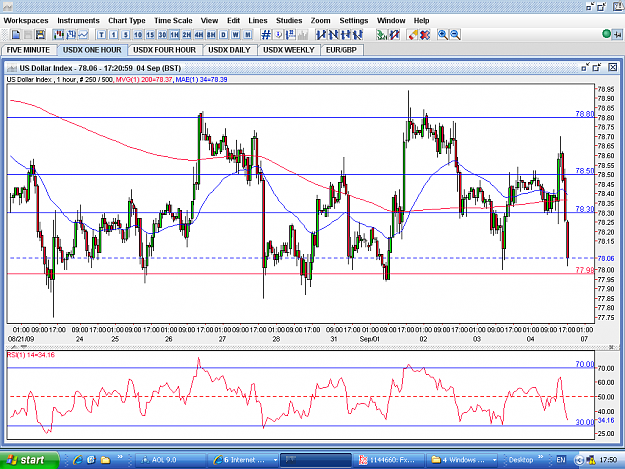Select the line chart type icon

[x=83, y=35]
